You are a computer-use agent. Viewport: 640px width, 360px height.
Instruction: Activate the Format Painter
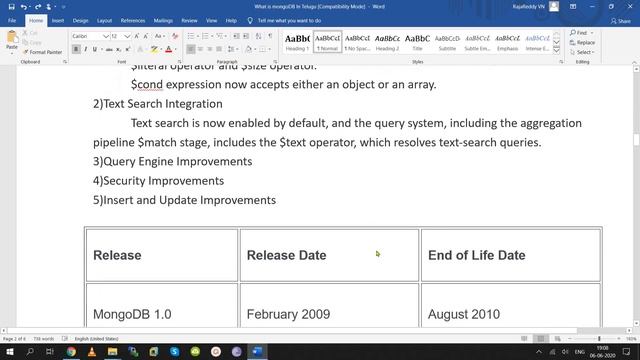click(x=42, y=52)
